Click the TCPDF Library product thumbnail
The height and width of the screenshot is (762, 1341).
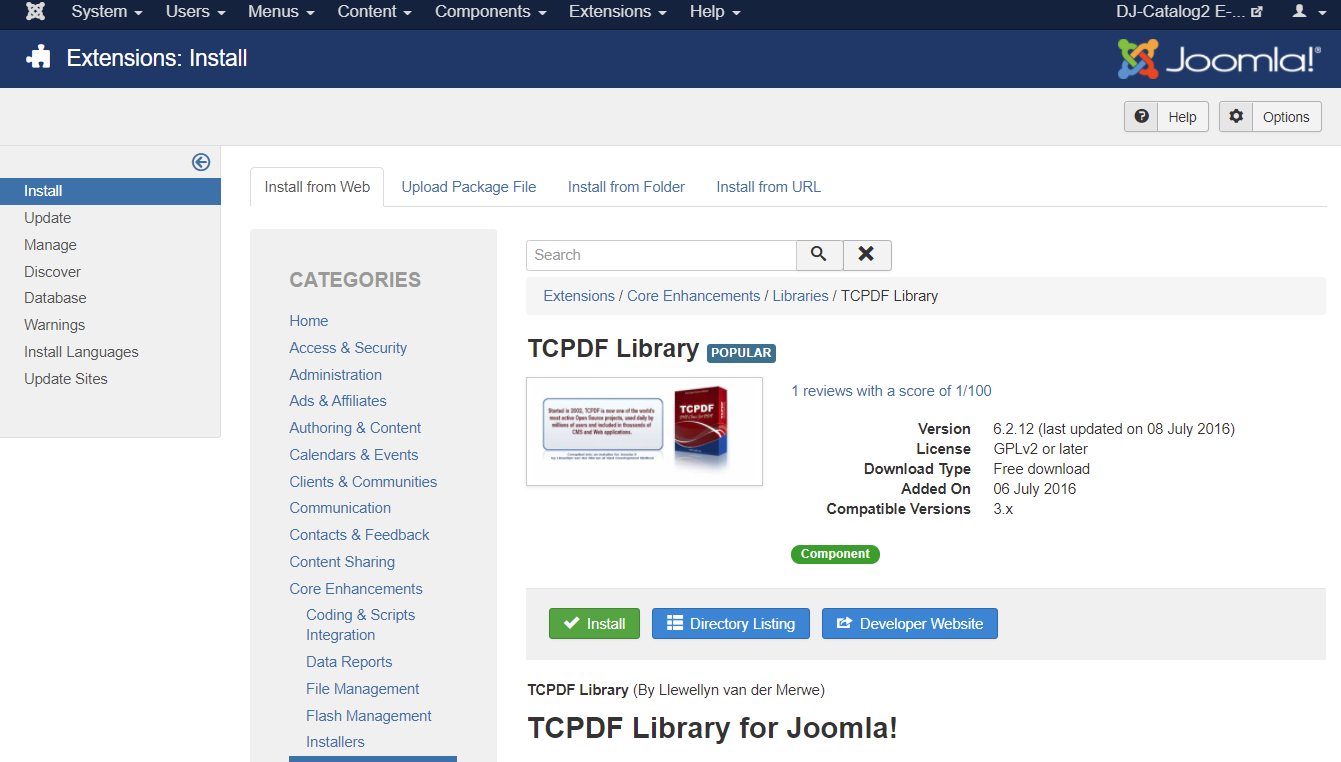coord(644,431)
